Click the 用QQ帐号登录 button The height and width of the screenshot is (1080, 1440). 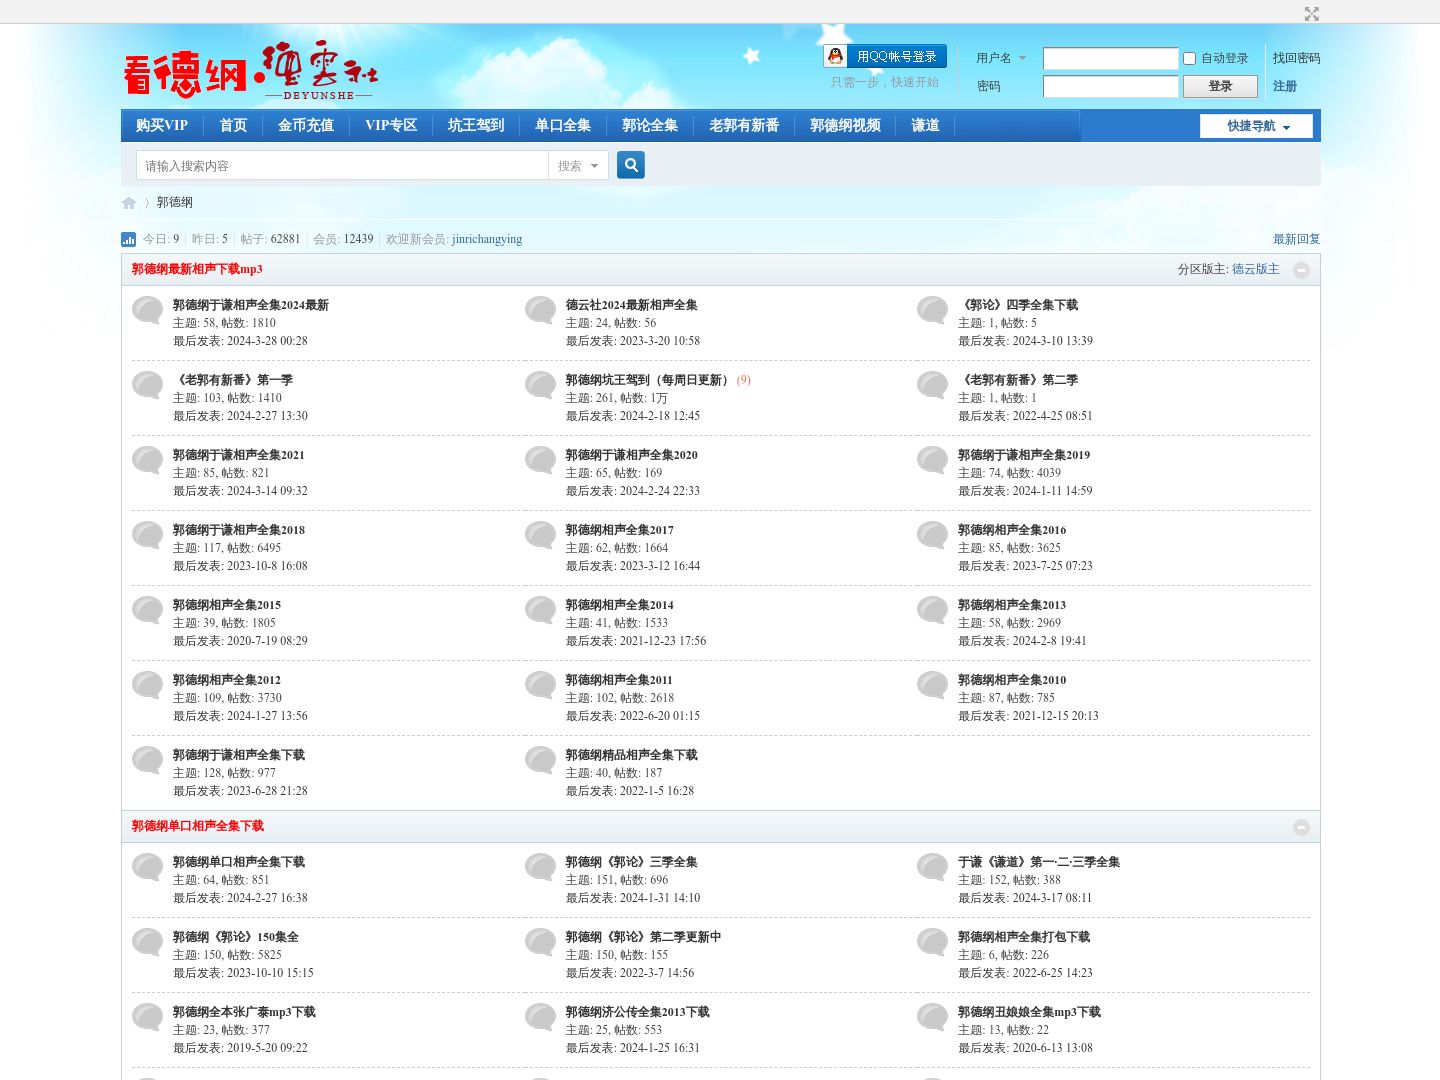(885, 56)
